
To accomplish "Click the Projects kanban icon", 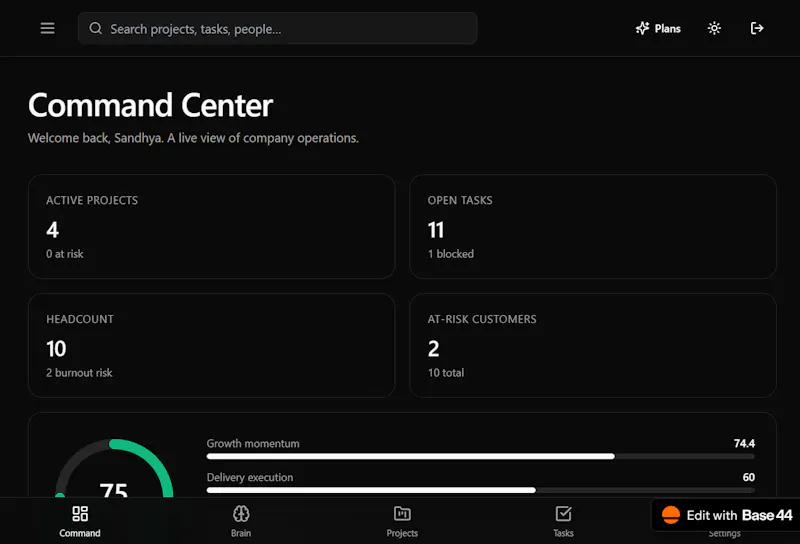I will [x=402, y=513].
